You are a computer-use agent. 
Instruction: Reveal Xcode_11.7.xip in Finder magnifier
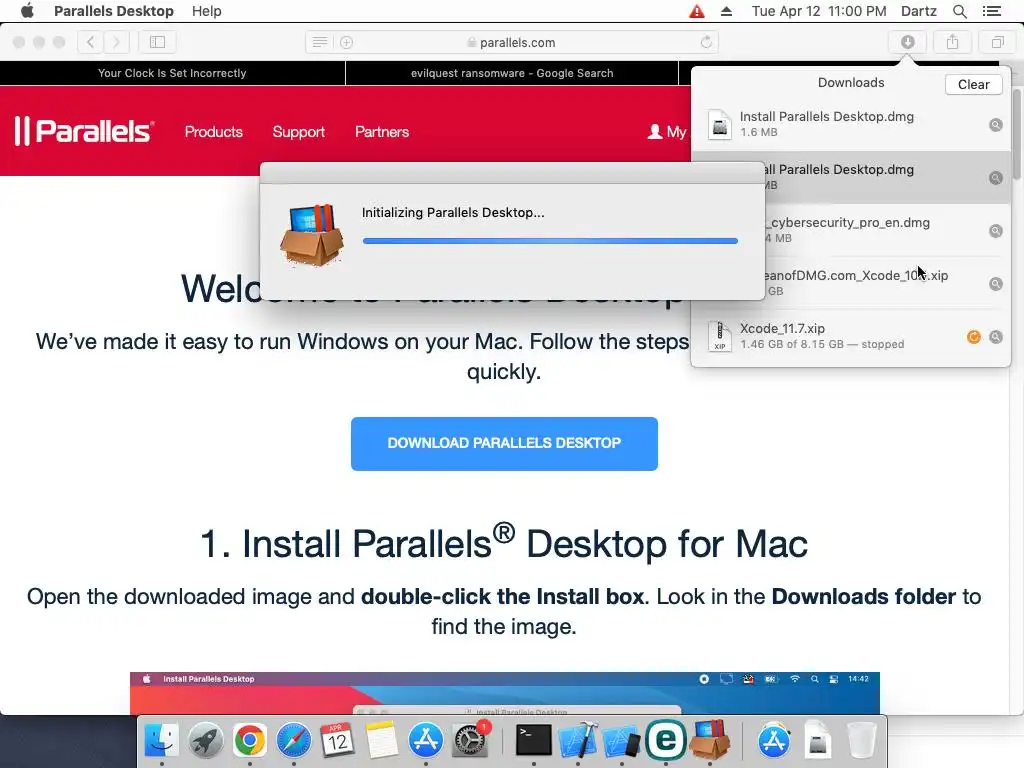[x=995, y=337]
